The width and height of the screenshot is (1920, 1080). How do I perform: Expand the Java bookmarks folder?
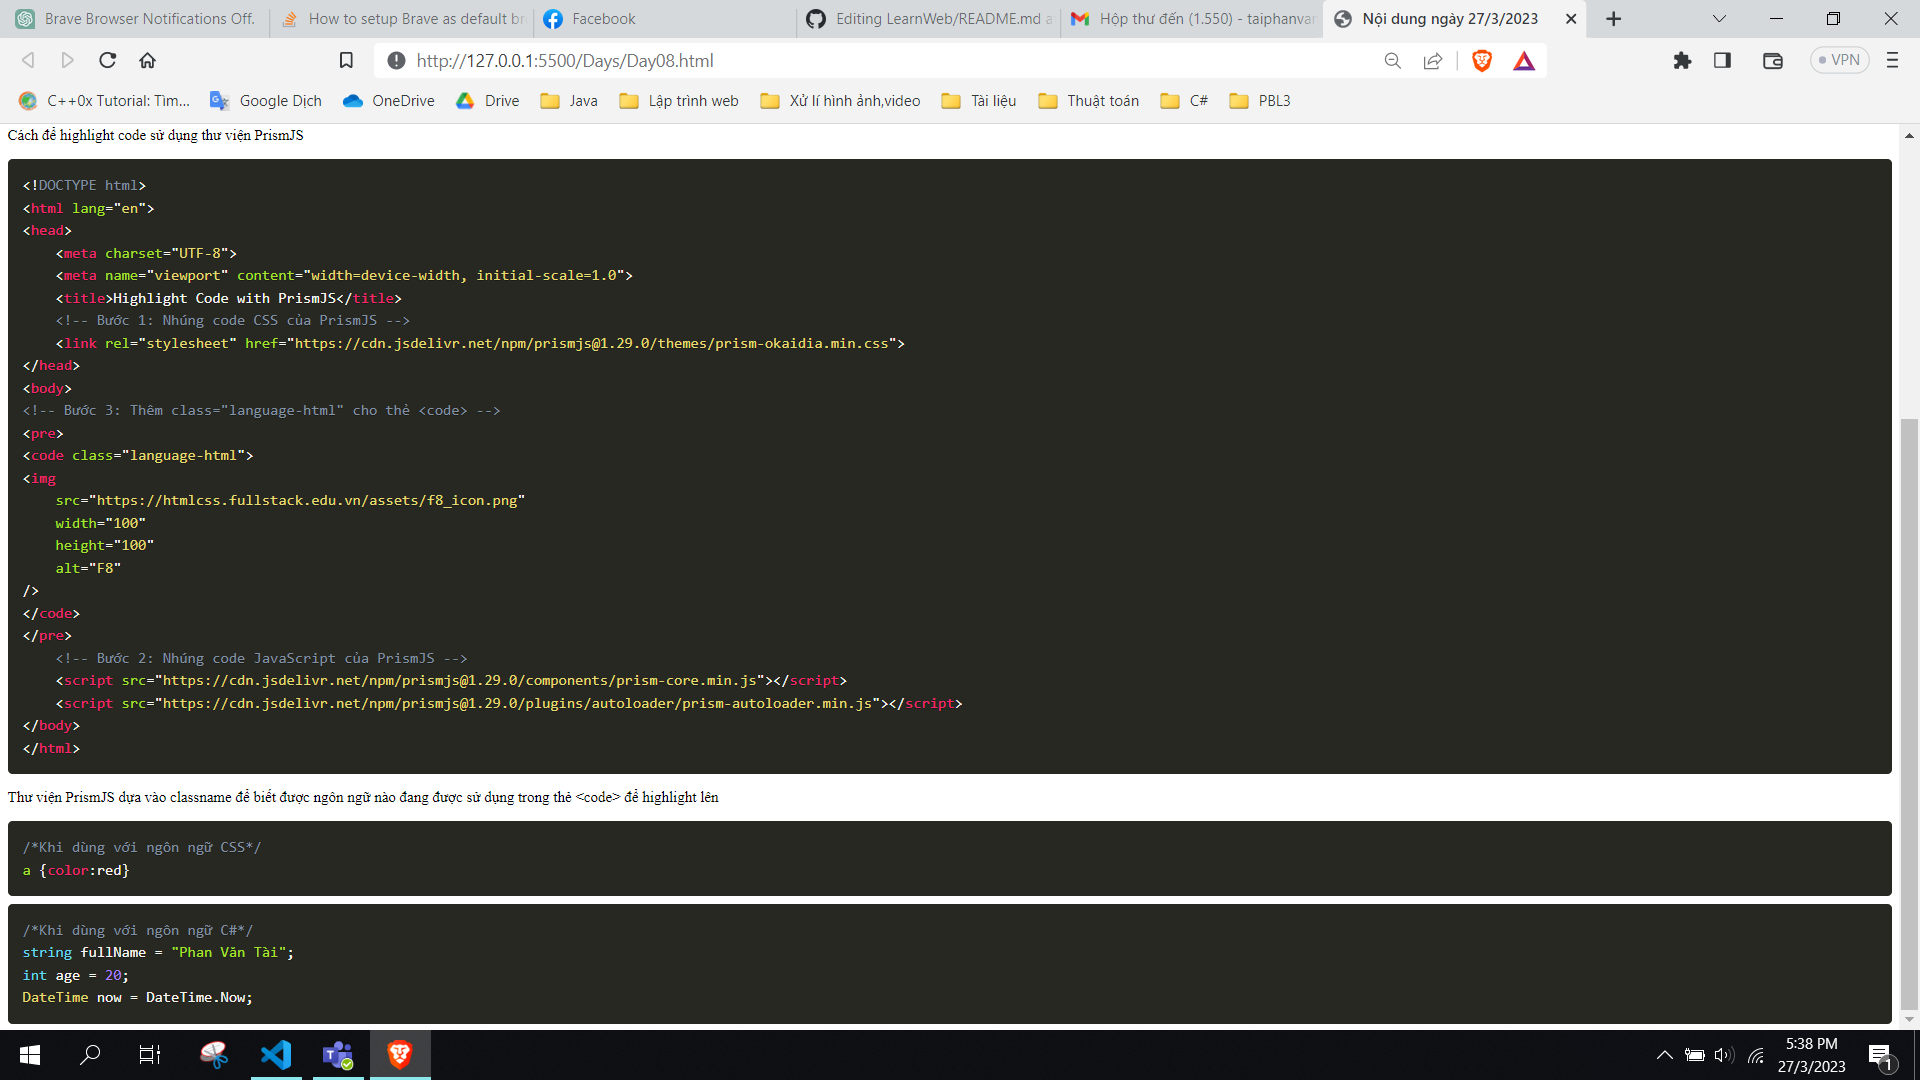coord(568,100)
